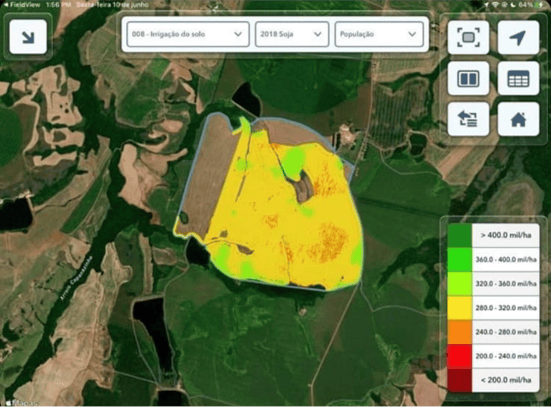Tap the fit-field-to-screen frame icon
The height and width of the screenshot is (407, 551).
pos(468,37)
